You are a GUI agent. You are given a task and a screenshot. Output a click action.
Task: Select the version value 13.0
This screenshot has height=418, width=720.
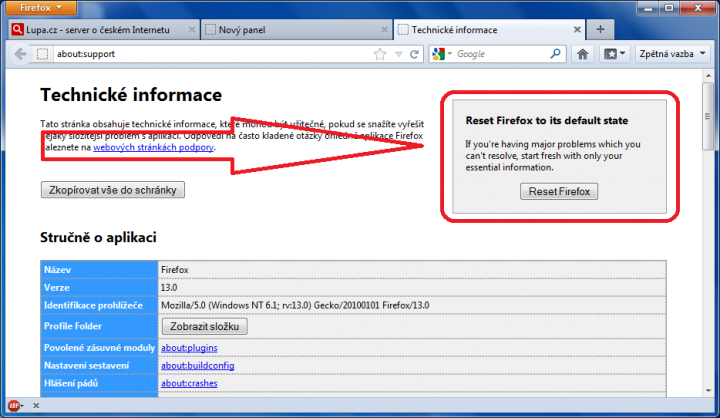tap(169, 288)
